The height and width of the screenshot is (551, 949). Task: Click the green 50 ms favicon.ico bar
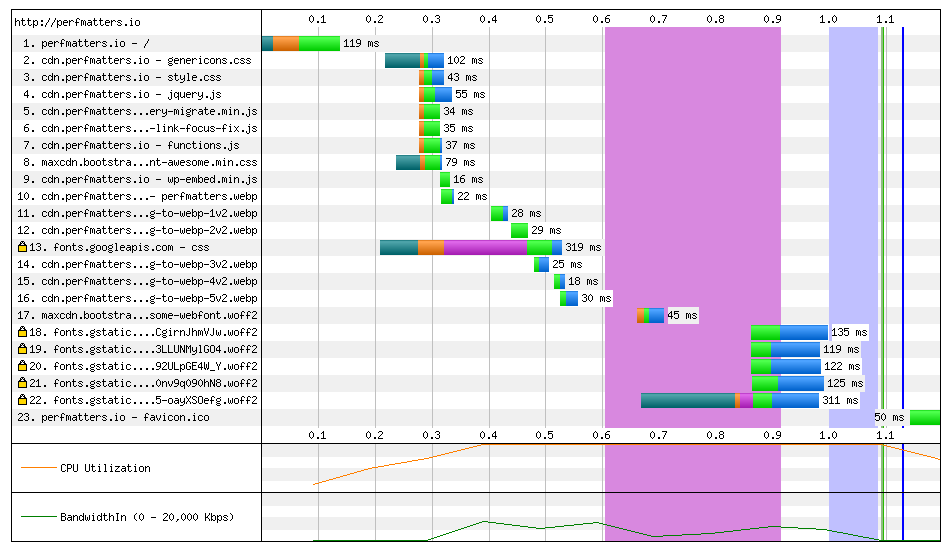pyautogui.click(x=925, y=417)
